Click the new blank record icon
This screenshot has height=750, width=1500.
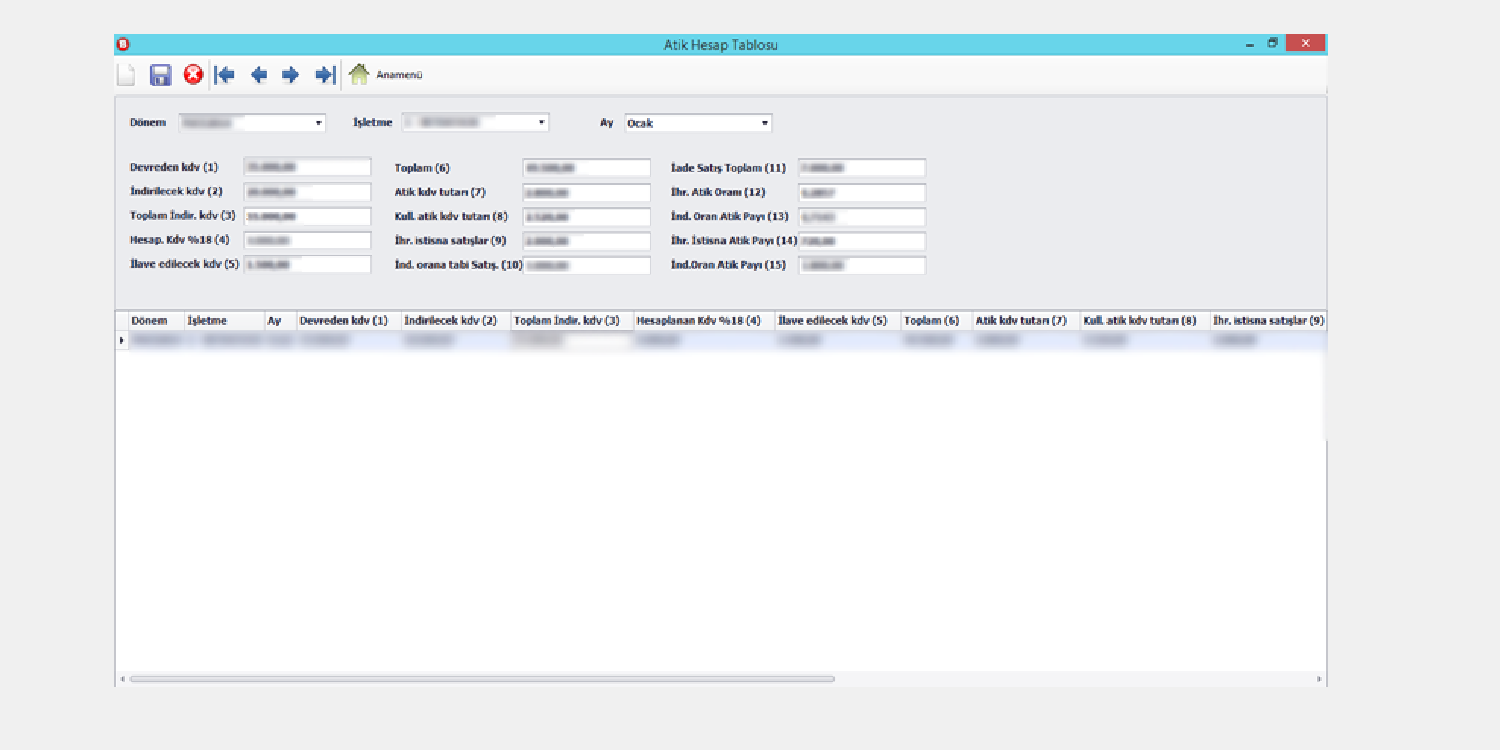point(127,75)
